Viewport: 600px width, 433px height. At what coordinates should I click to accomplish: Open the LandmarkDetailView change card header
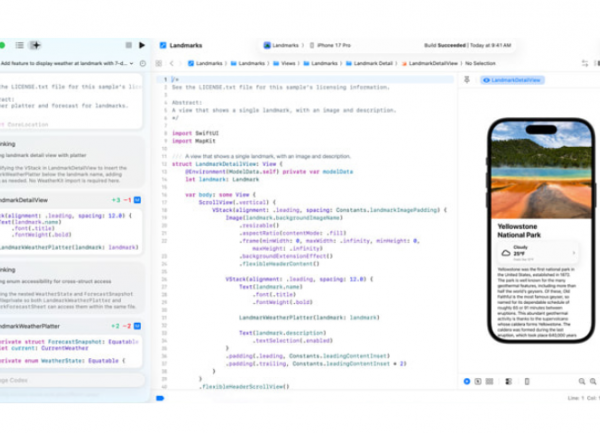click(71, 200)
